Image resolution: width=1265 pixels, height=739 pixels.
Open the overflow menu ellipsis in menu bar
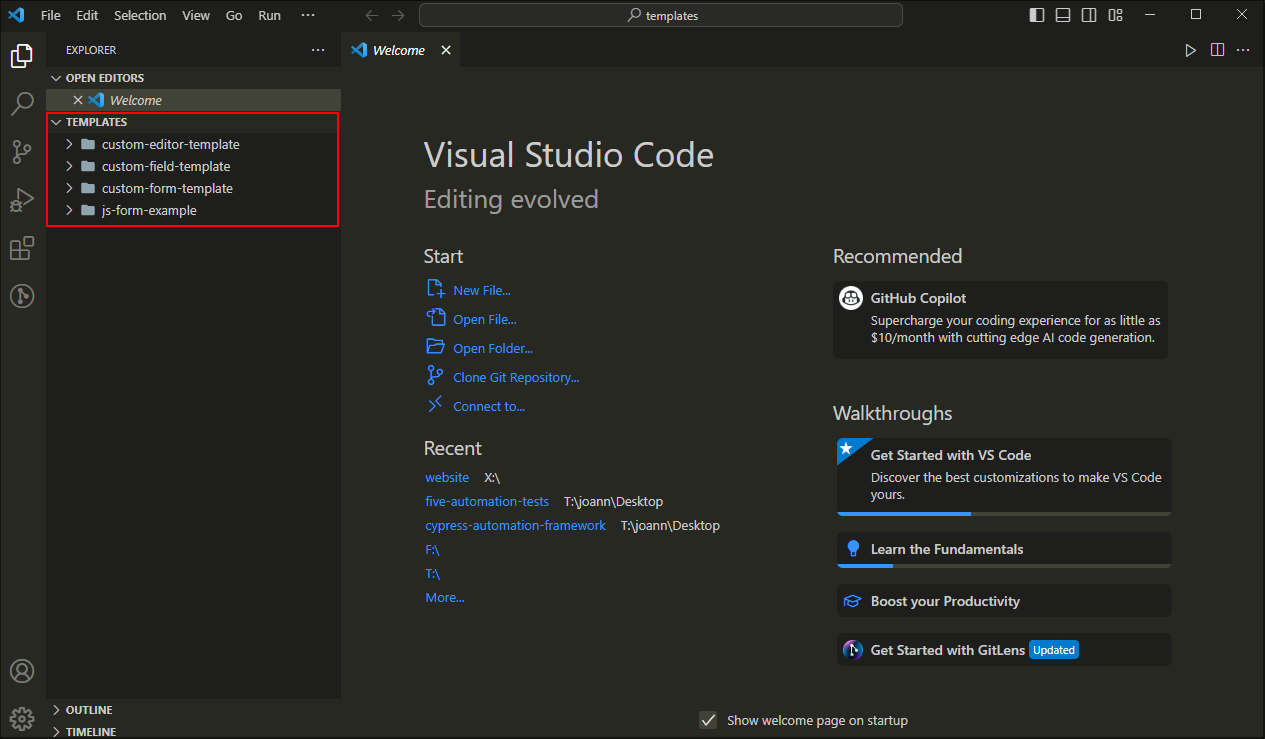tap(308, 15)
